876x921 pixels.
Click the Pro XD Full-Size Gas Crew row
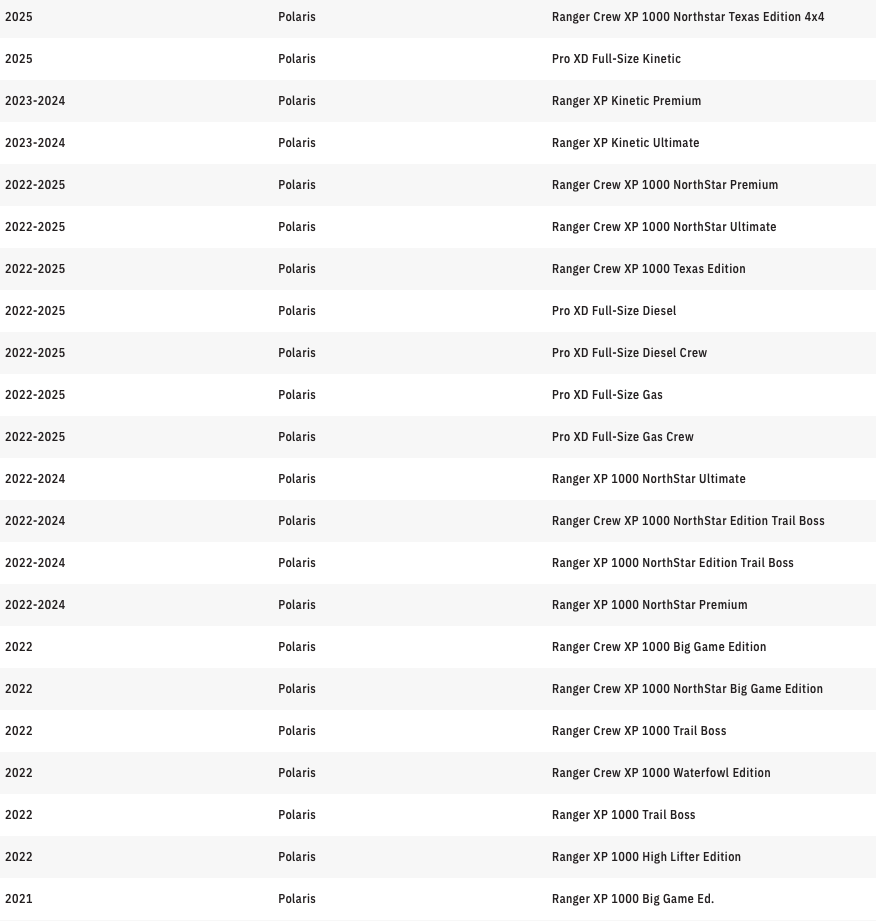click(622, 437)
